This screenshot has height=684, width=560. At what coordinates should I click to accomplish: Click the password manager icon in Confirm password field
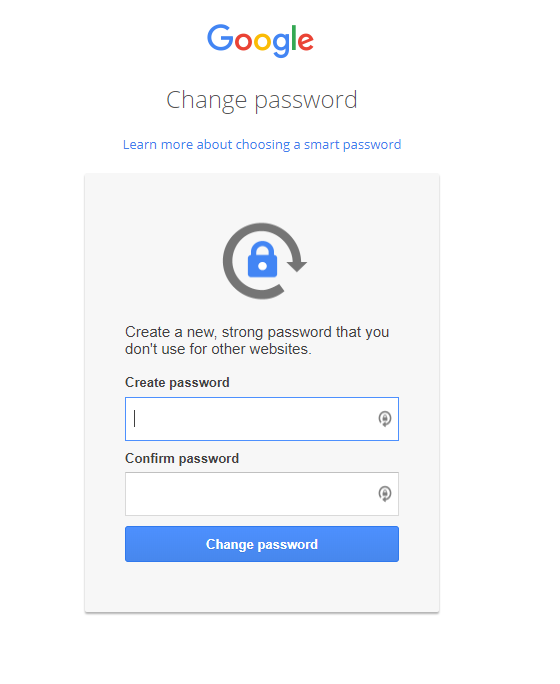(384, 494)
